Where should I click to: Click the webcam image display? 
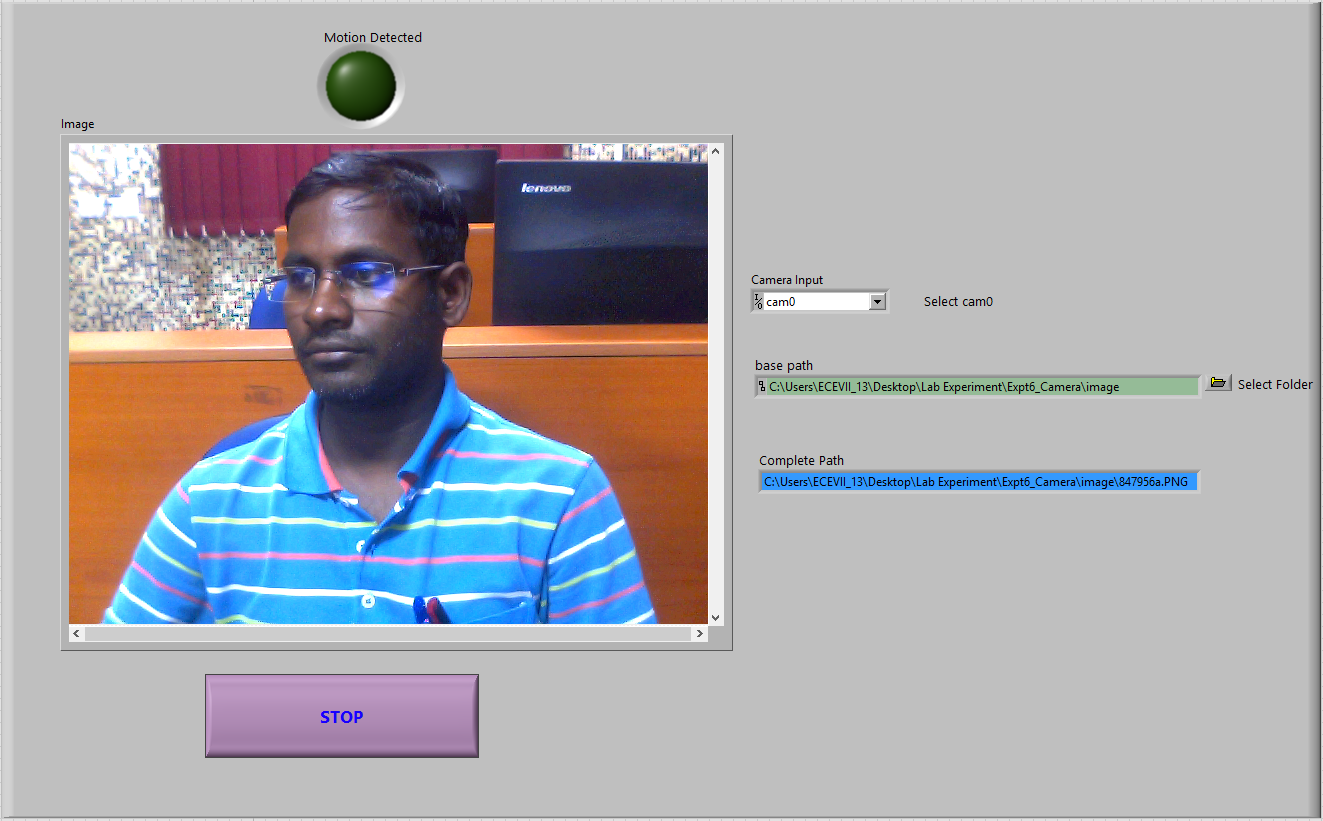pyautogui.click(x=390, y=385)
